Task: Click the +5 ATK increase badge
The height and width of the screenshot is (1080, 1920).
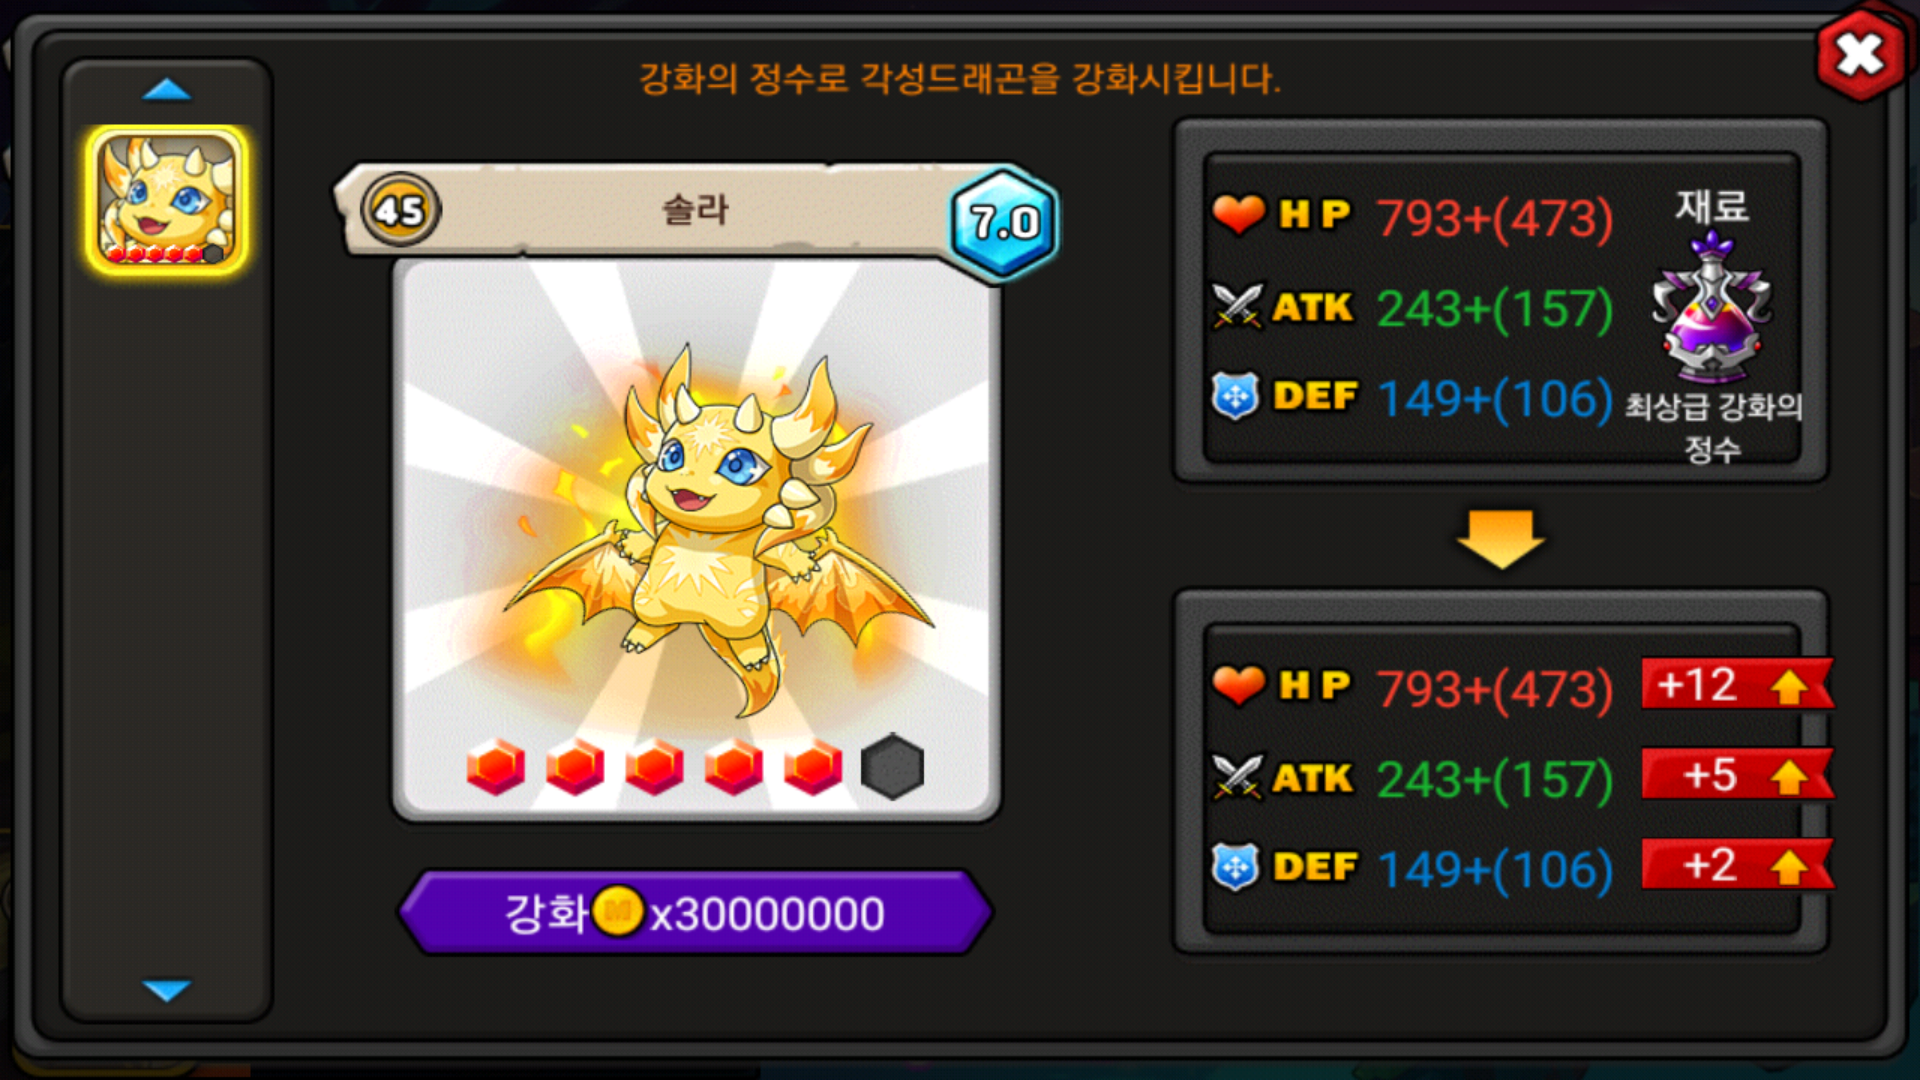Action: coord(1738,775)
